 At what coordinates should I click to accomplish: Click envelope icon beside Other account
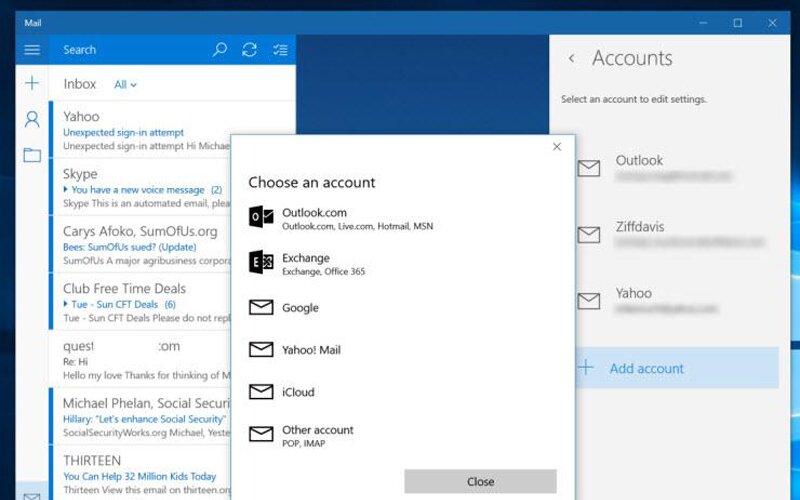pos(261,434)
